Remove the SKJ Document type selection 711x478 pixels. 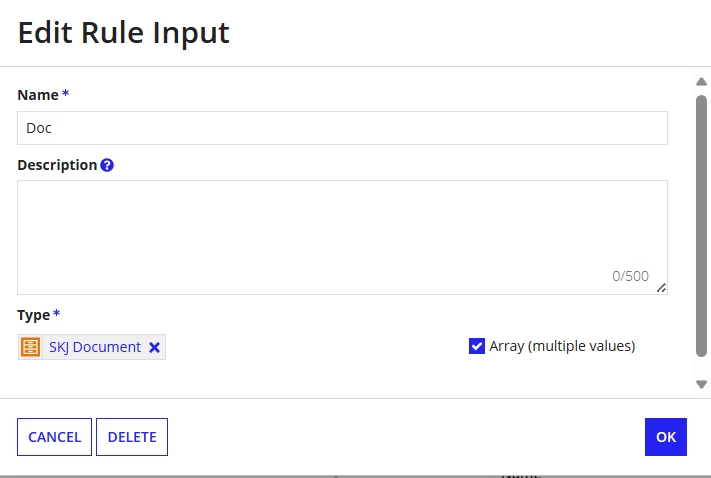click(154, 347)
